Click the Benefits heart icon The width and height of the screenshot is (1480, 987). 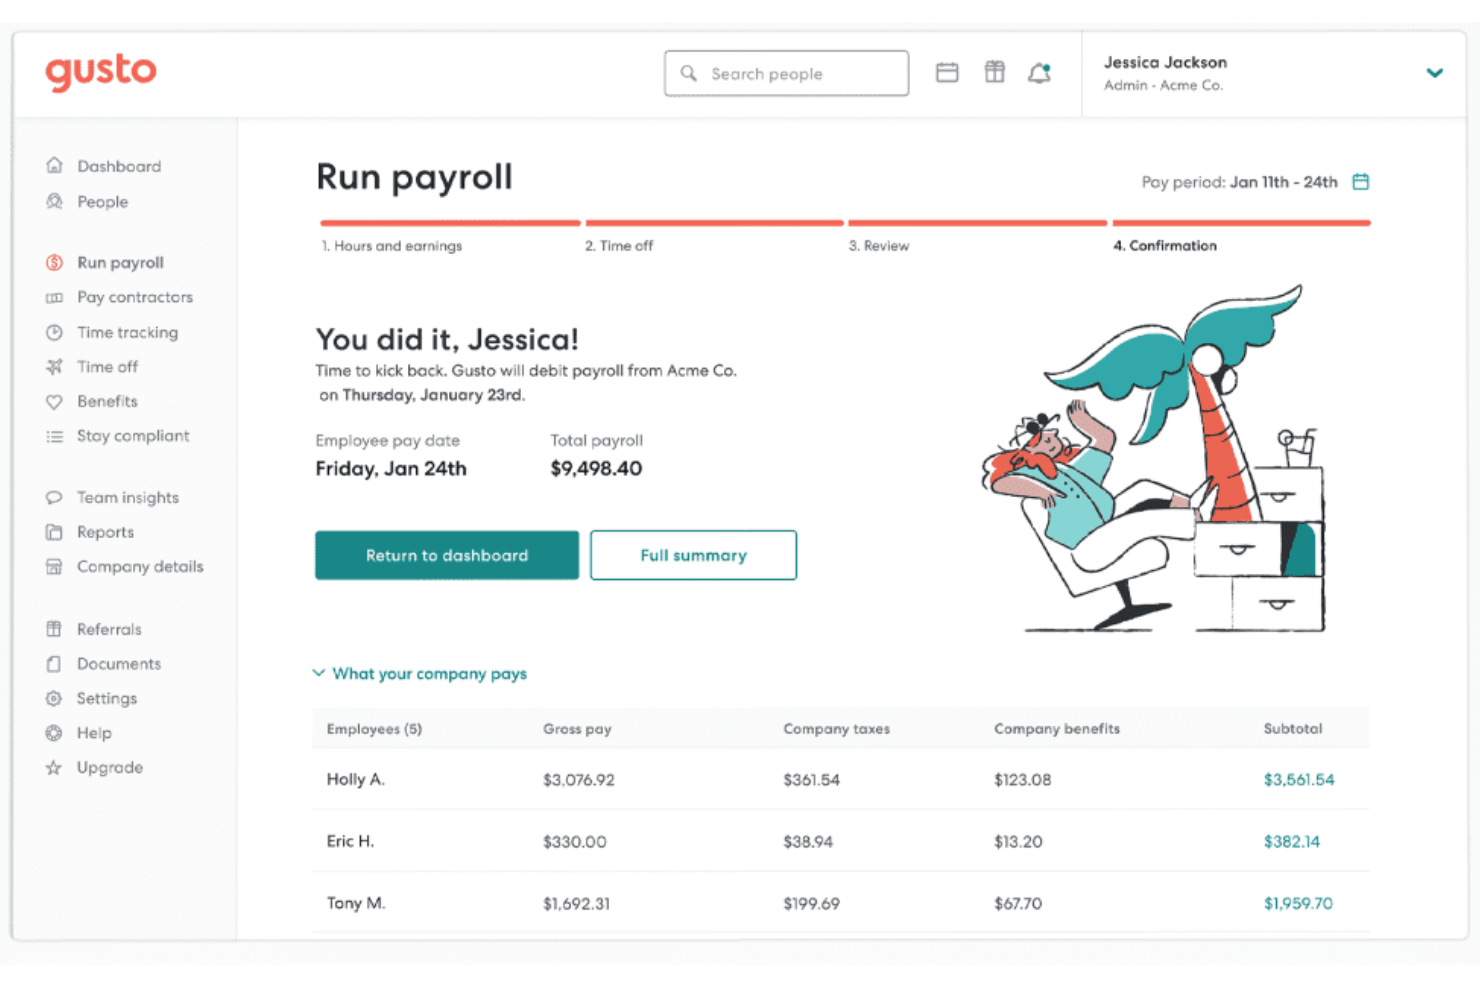55,401
